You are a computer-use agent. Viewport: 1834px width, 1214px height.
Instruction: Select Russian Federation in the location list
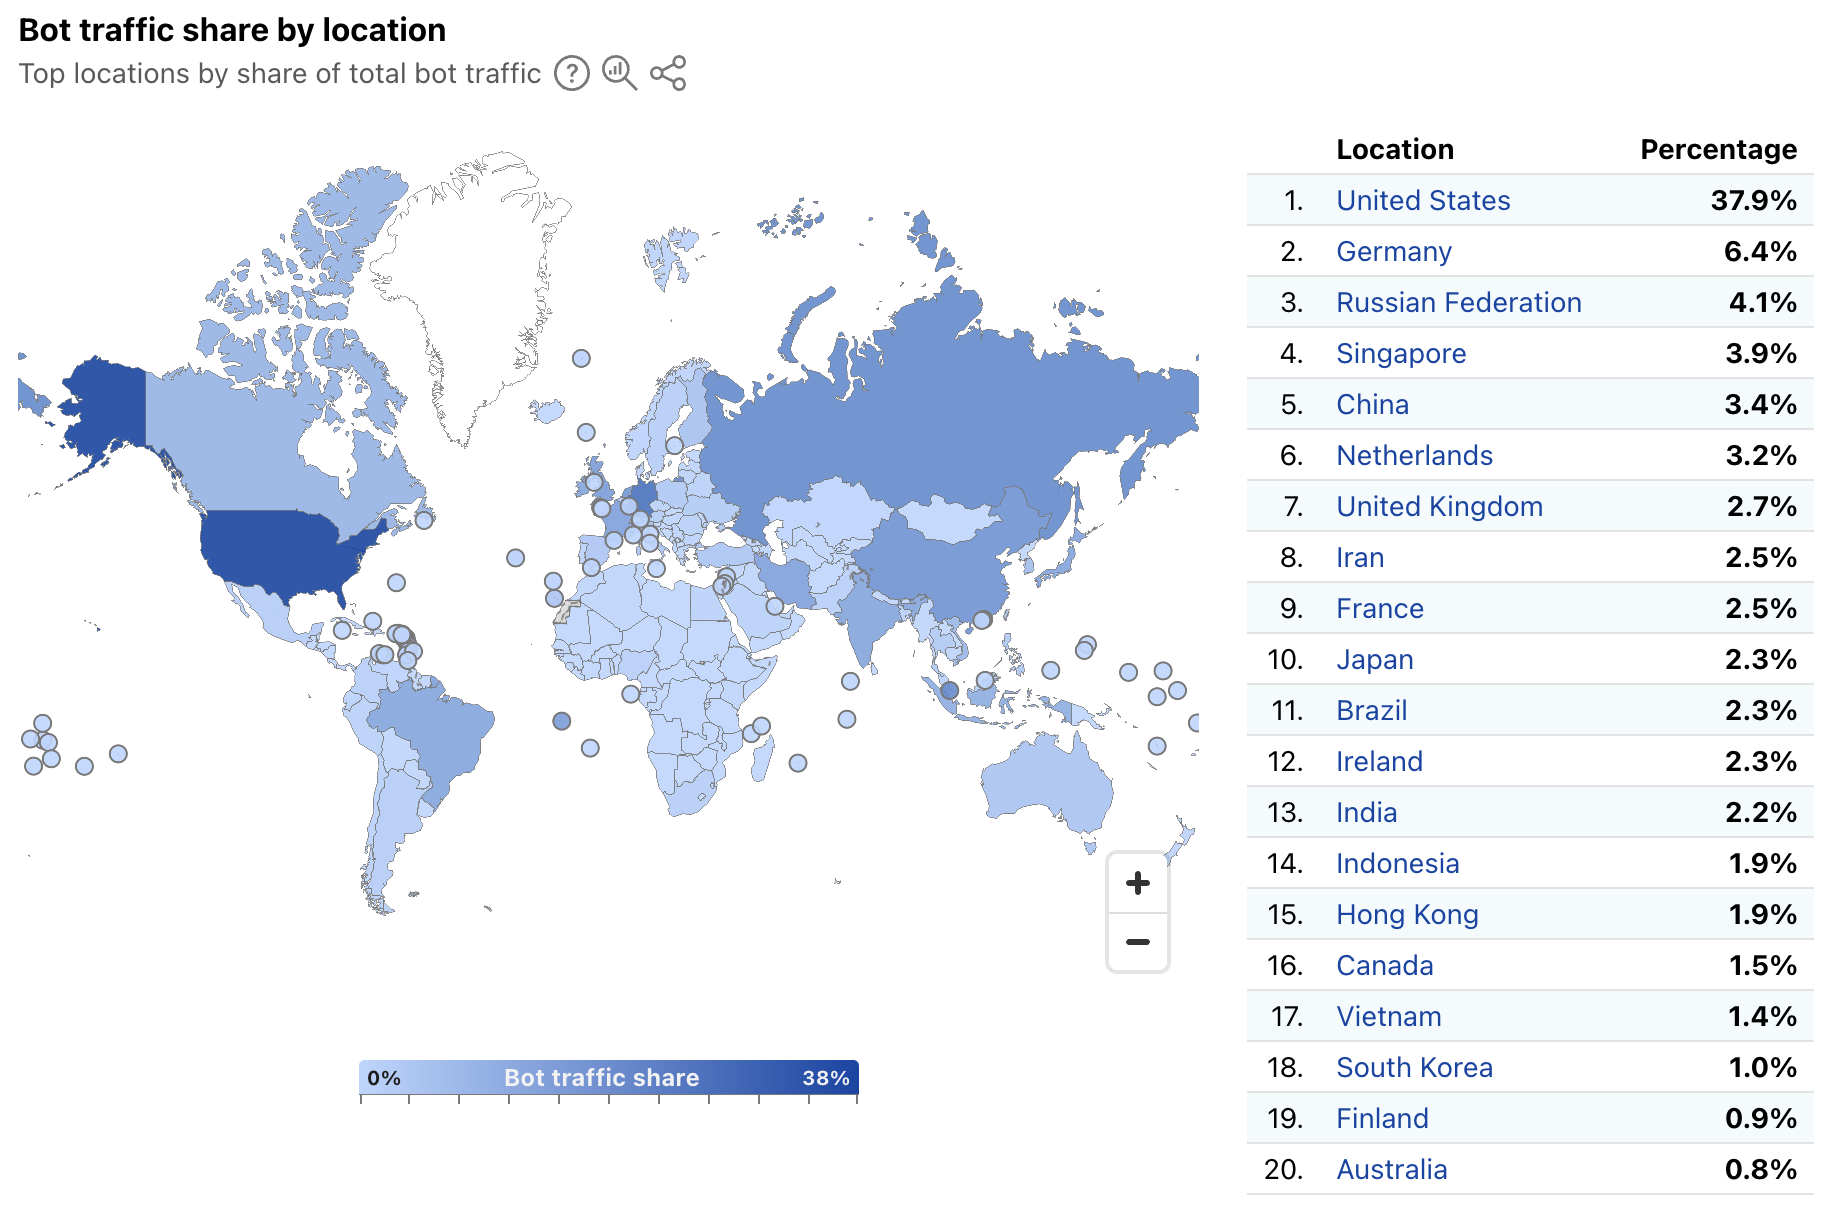point(1459,303)
